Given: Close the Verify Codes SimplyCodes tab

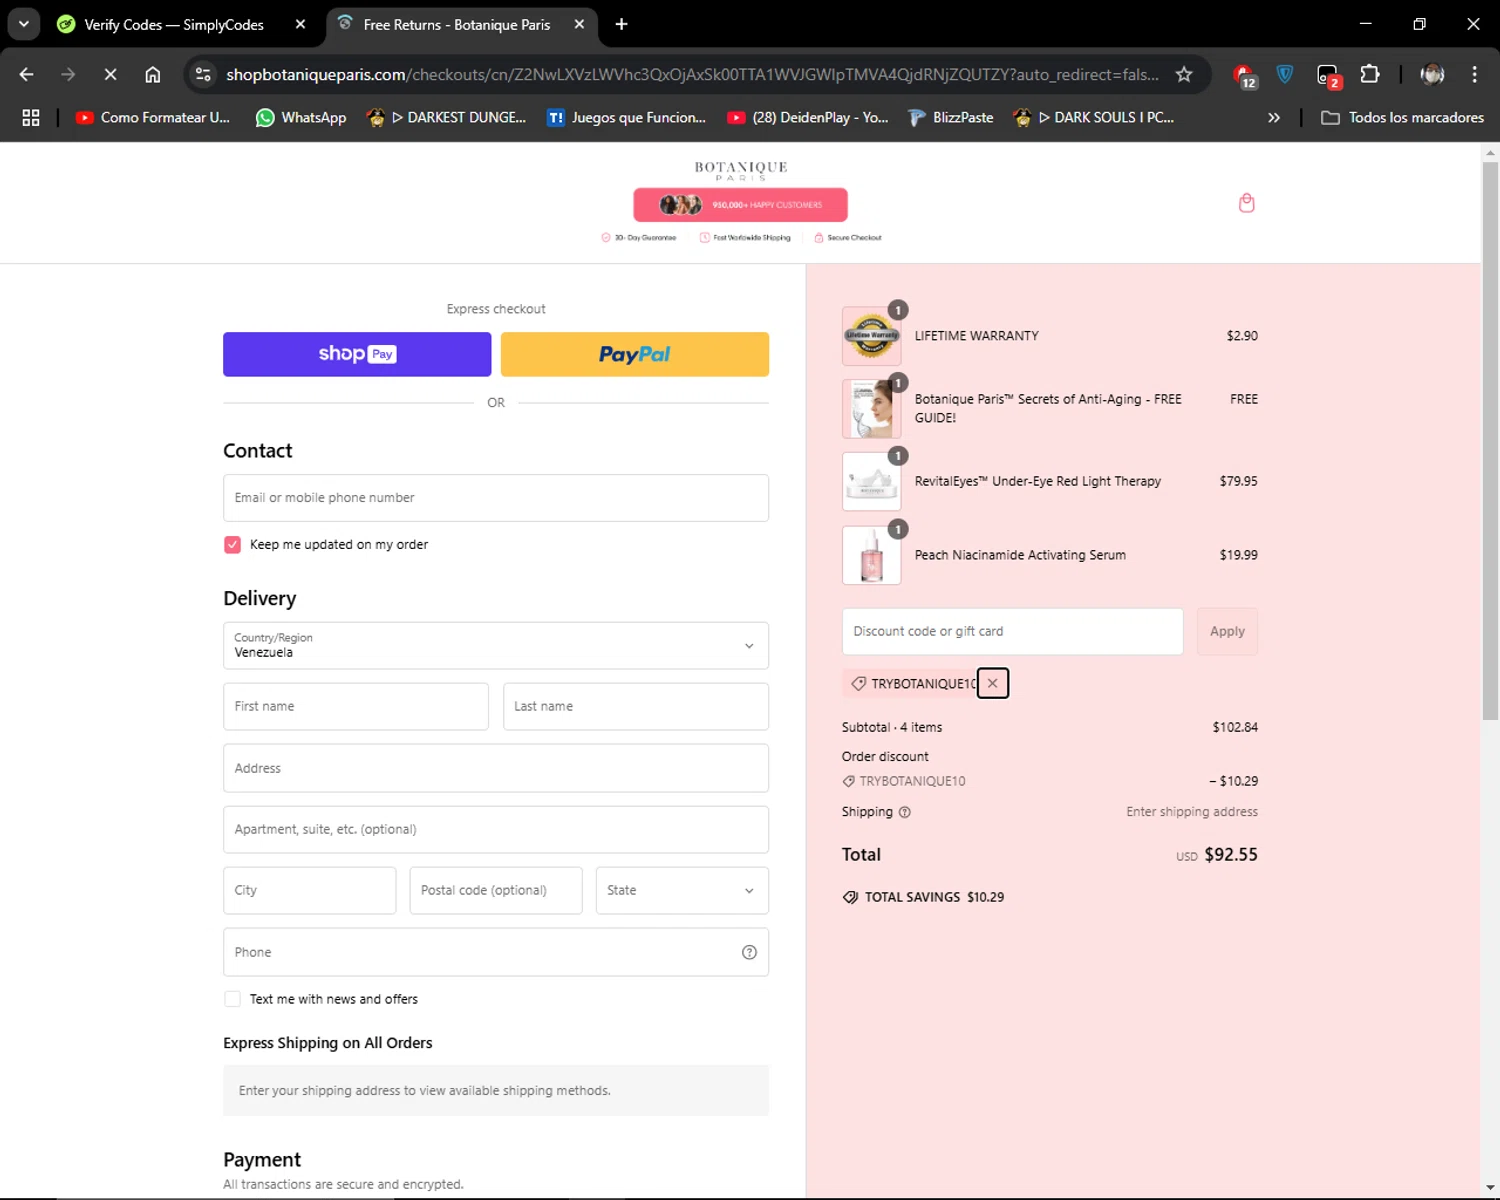Looking at the screenshot, I should (300, 24).
